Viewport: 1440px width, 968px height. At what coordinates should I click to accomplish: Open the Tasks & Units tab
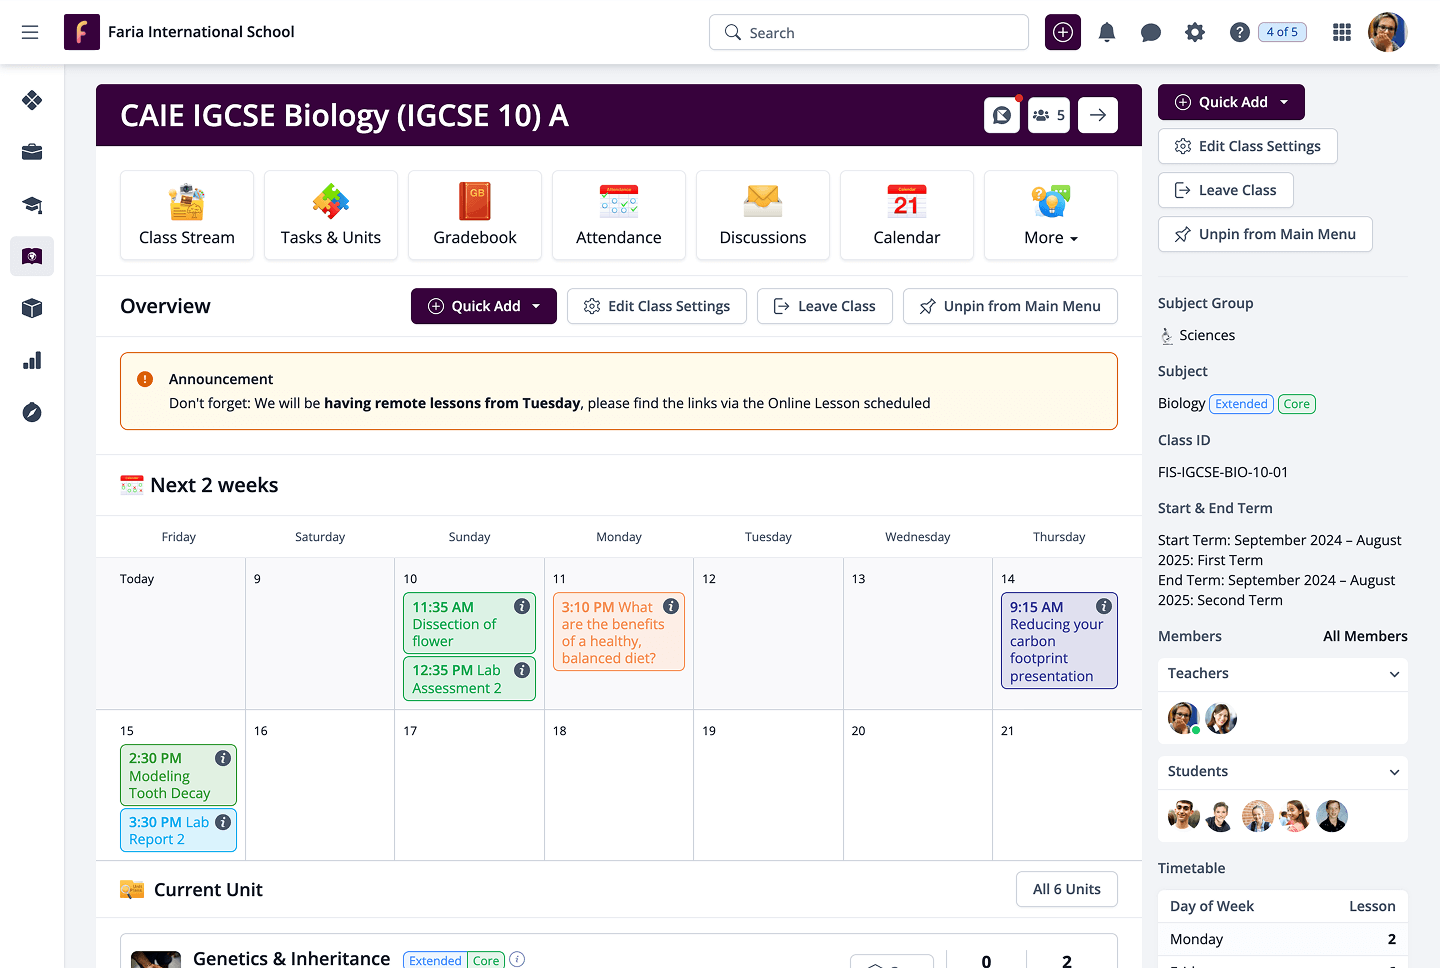331,215
